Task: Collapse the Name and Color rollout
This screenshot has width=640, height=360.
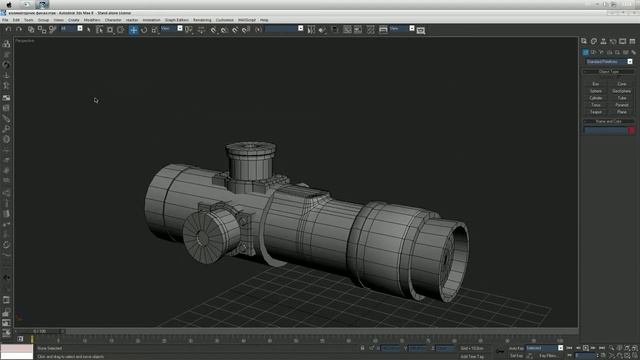Action: [609, 121]
